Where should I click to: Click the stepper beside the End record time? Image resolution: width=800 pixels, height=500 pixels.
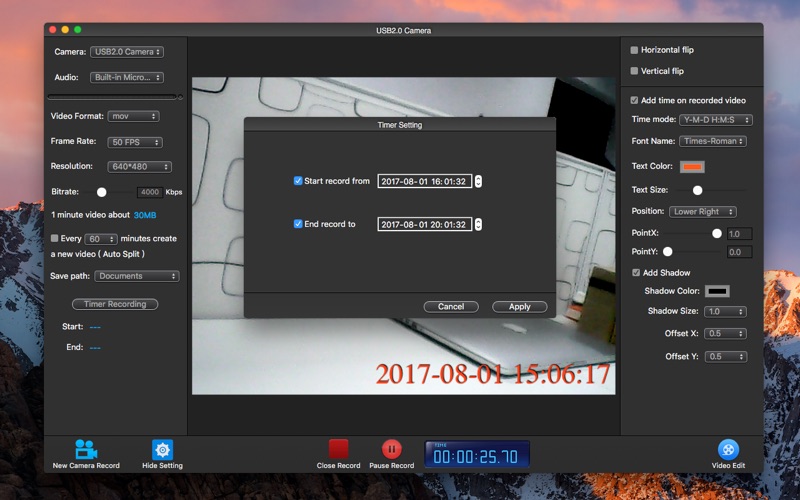click(x=478, y=224)
